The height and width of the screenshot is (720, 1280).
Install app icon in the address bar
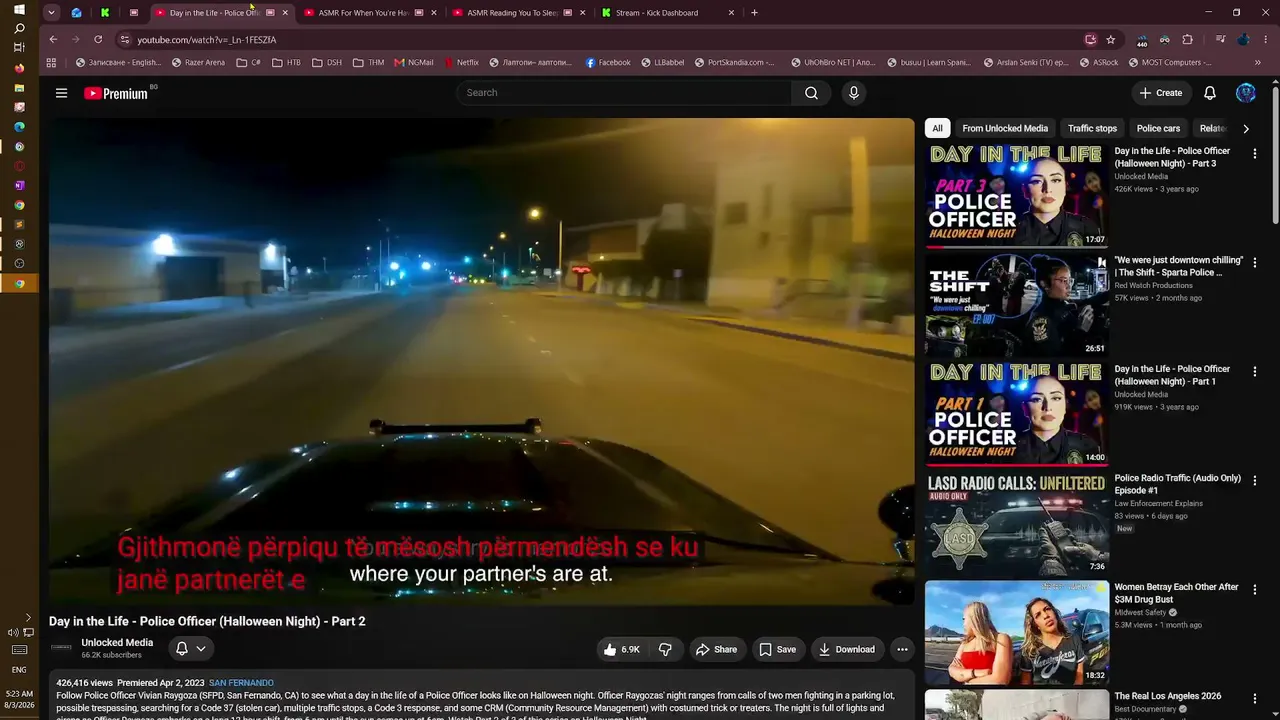[1091, 40]
